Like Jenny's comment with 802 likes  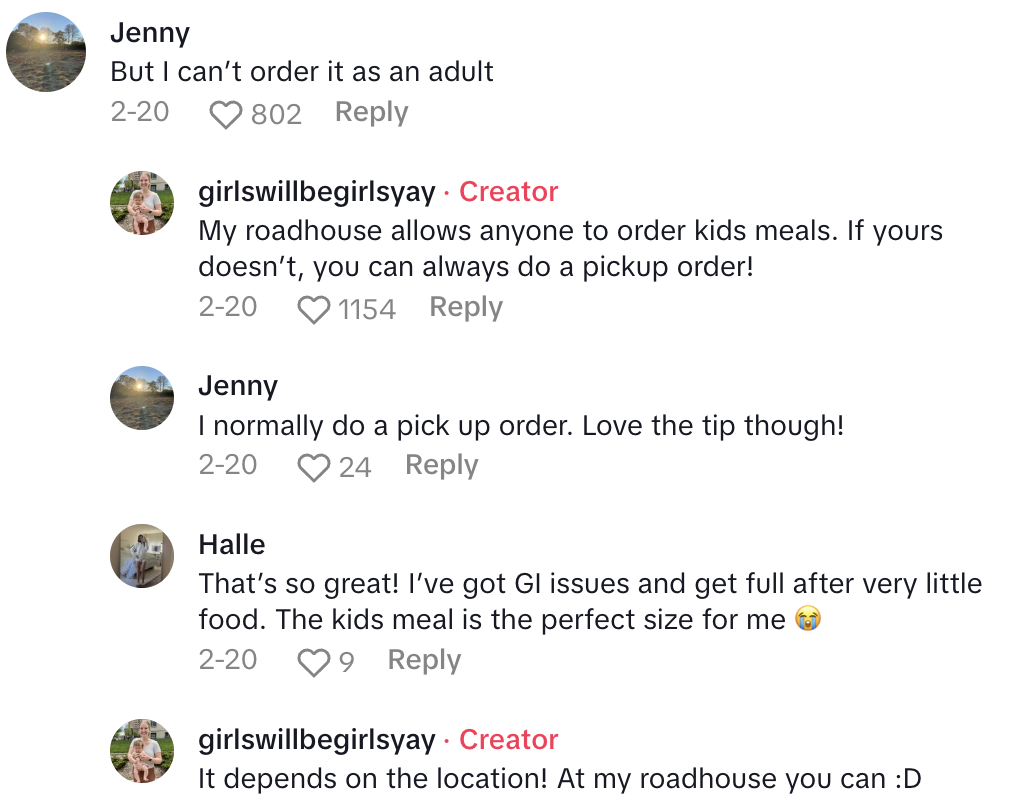pos(226,114)
